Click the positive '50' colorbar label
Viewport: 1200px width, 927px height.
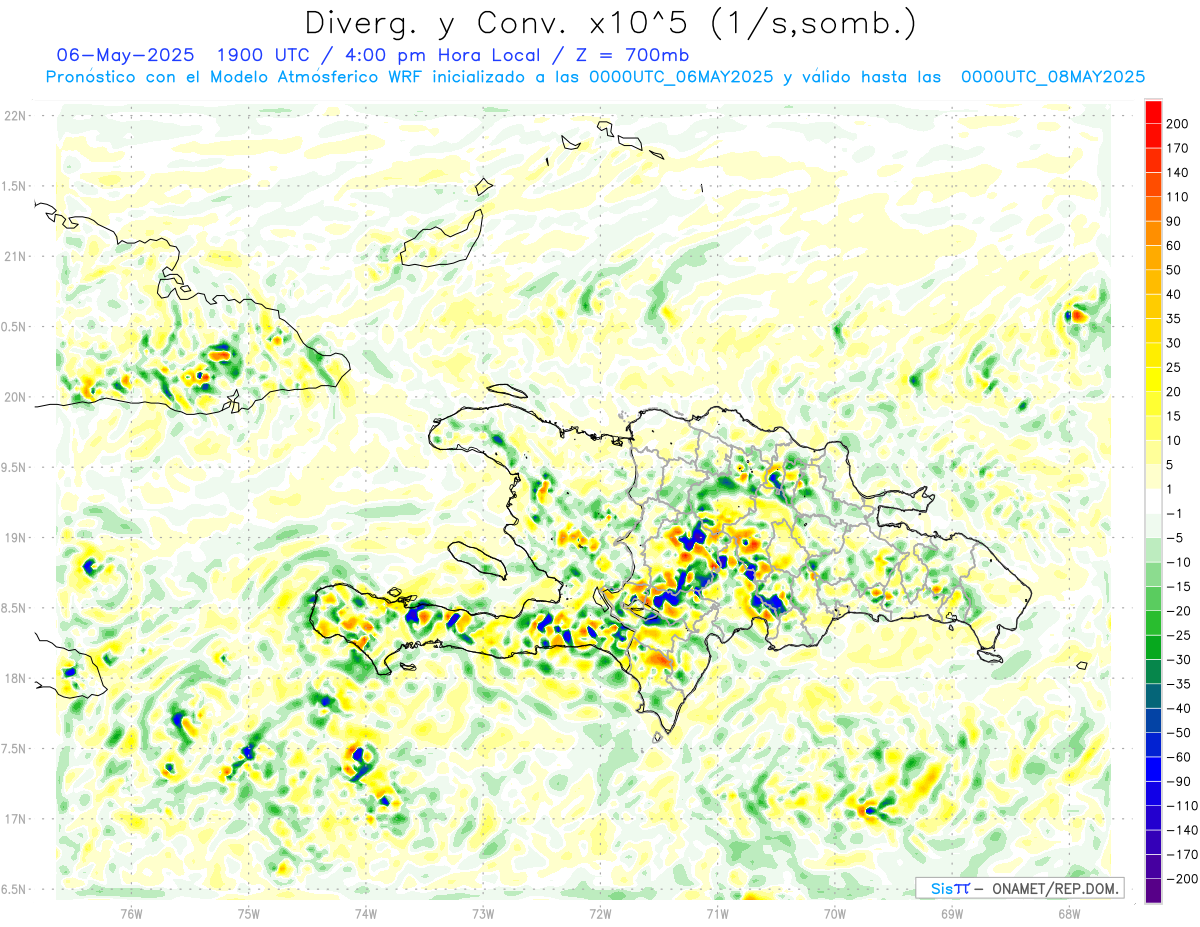click(x=1174, y=270)
